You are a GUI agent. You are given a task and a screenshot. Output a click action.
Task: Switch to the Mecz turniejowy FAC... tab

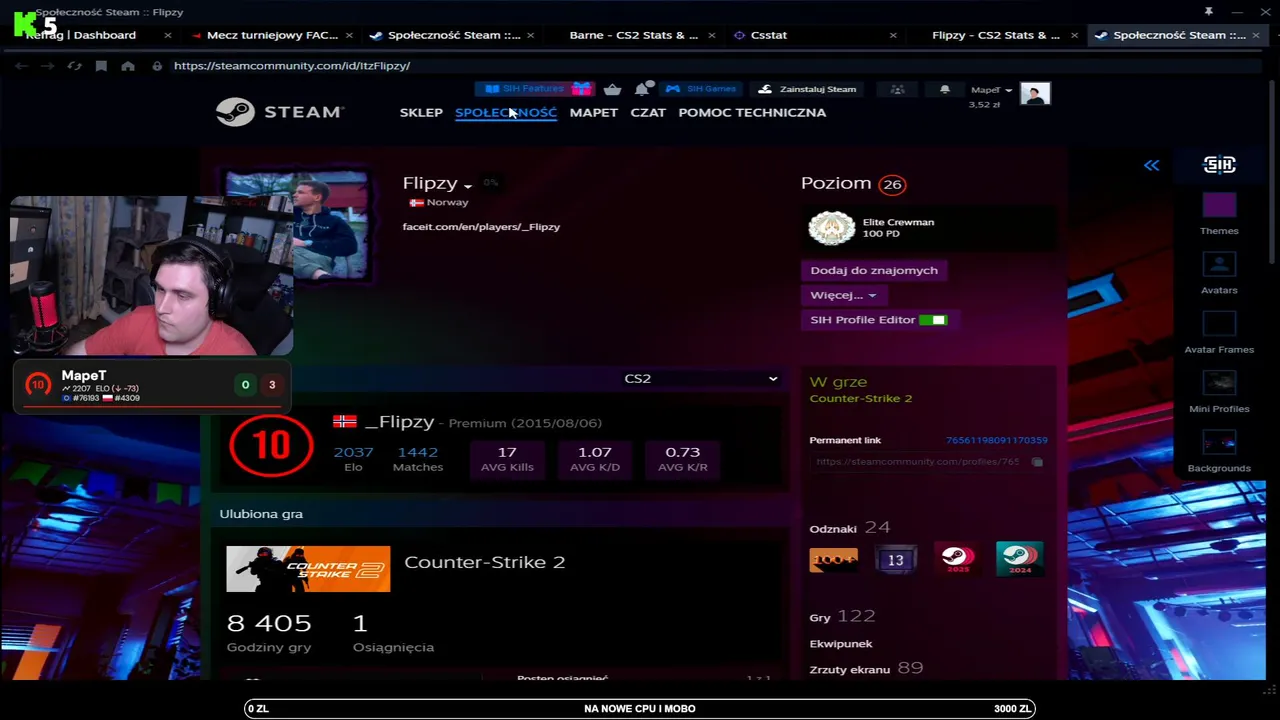[x=270, y=35]
